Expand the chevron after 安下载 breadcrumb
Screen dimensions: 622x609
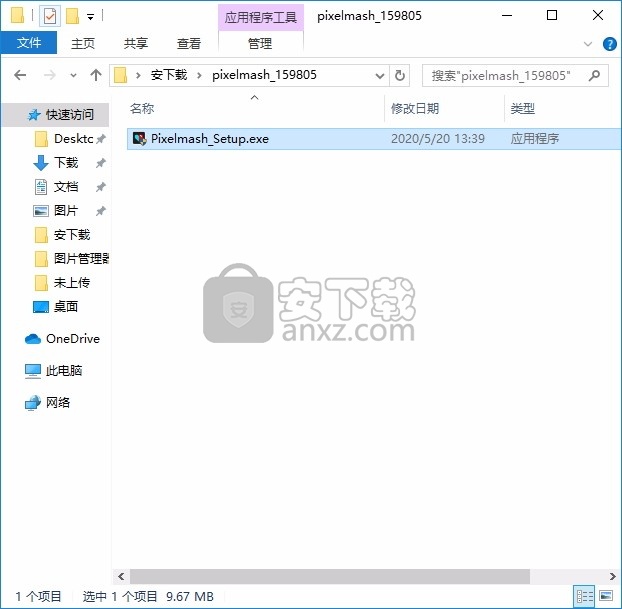click(x=199, y=75)
